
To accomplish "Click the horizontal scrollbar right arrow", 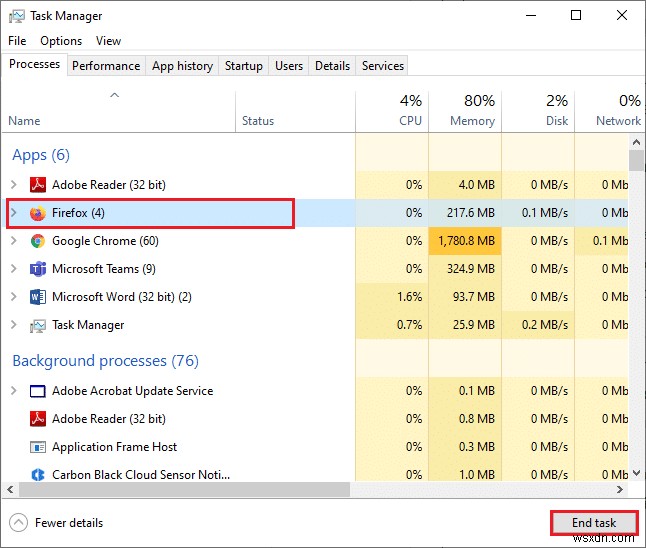I will [x=620, y=489].
